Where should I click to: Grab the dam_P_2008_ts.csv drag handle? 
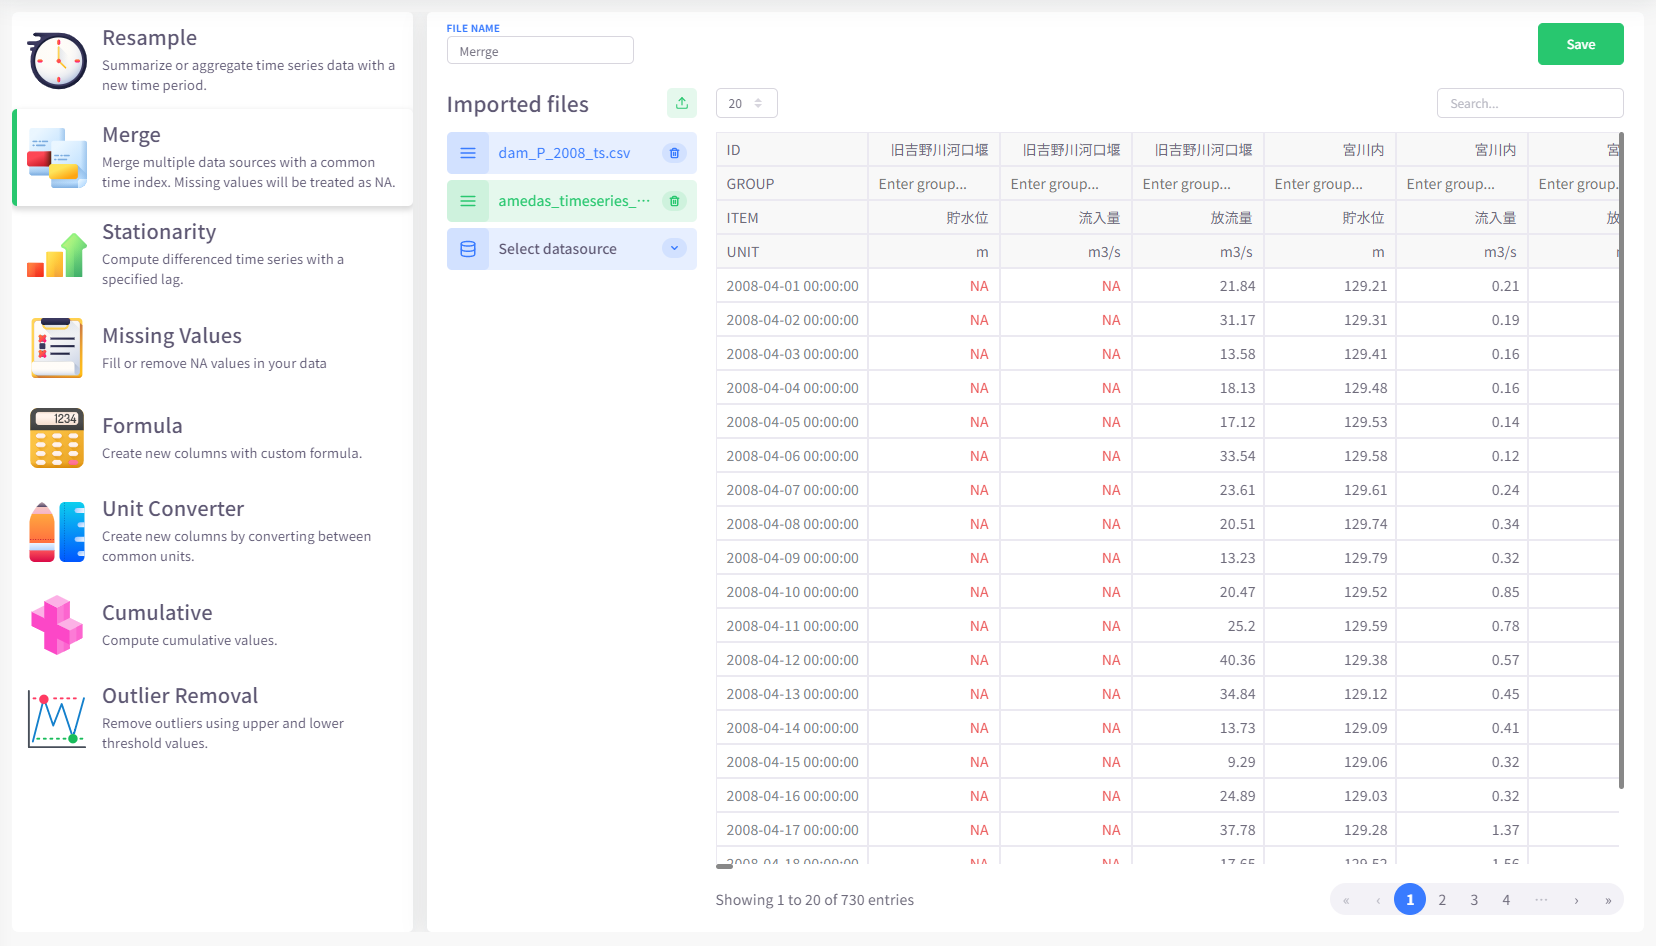click(x=468, y=153)
